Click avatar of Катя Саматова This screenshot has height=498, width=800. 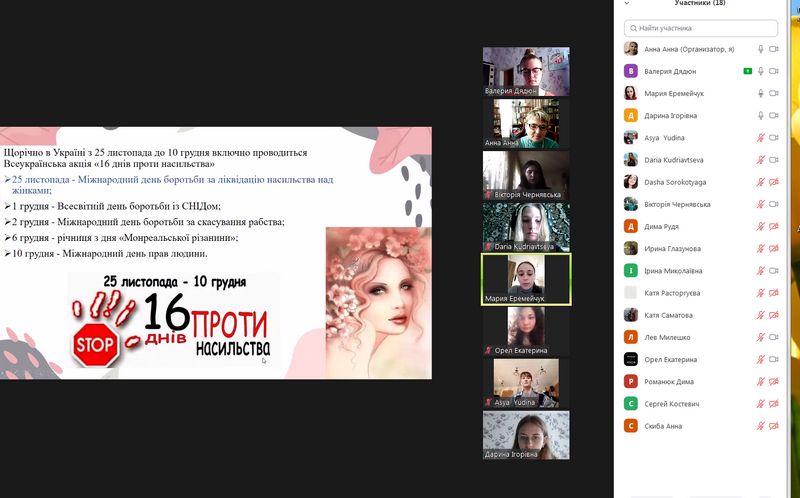pos(631,315)
